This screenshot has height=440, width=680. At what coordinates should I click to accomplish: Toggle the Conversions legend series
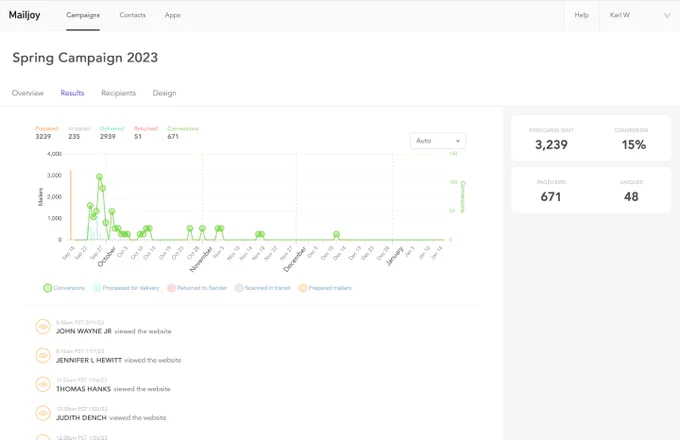[64, 288]
